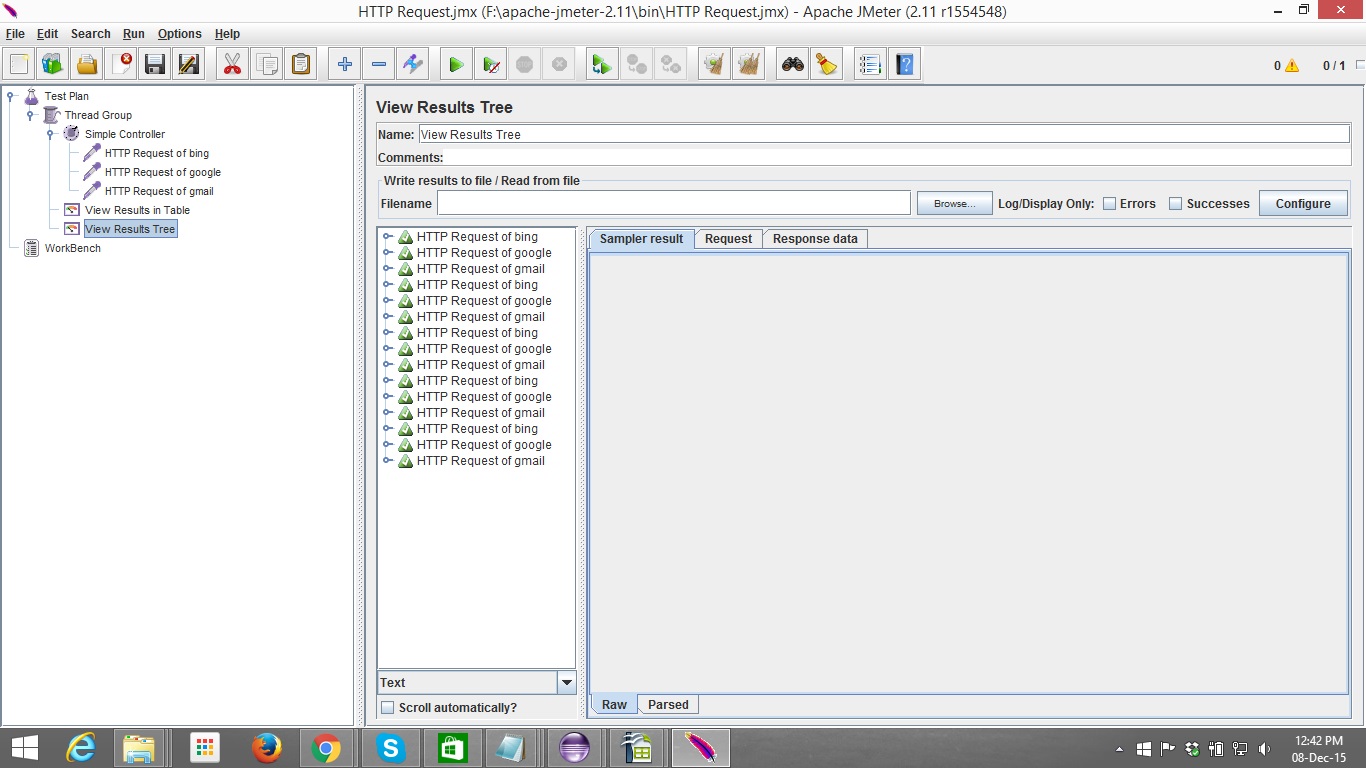This screenshot has height=768, width=1366.
Task: Enable the Errors only checkbox
Action: tap(1109, 204)
